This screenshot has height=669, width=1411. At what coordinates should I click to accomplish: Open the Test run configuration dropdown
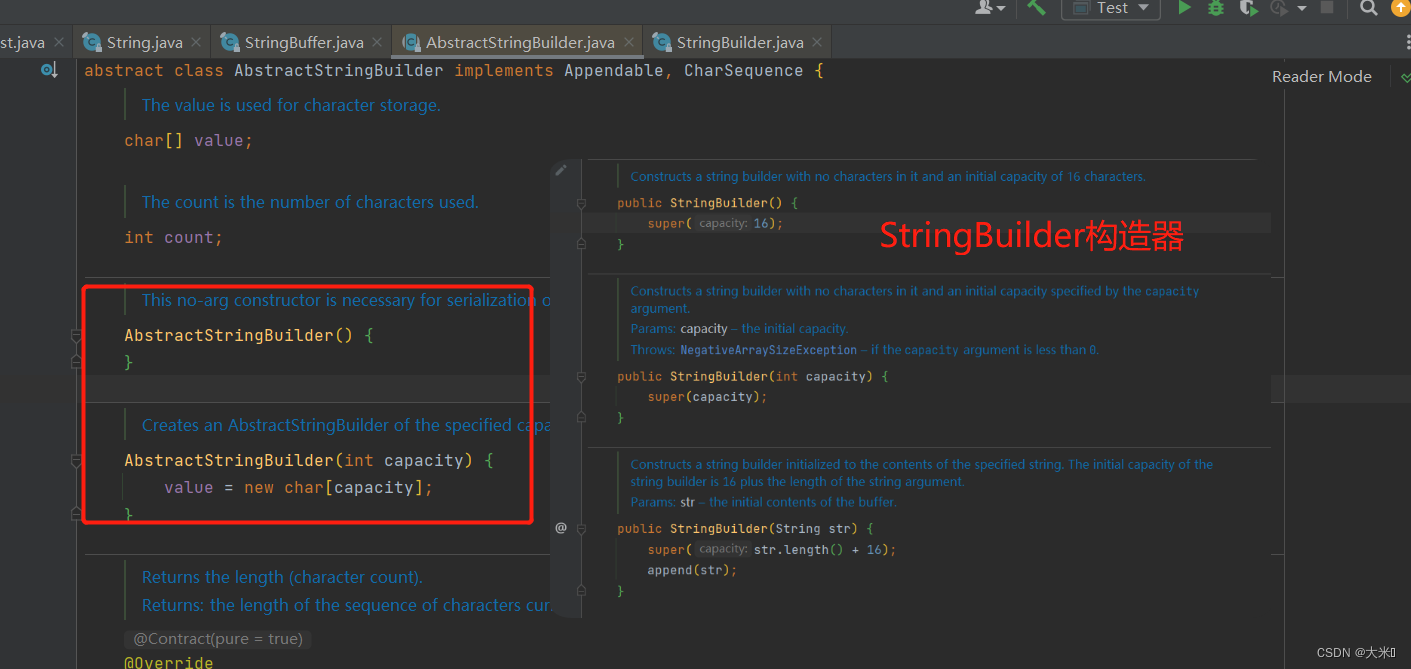[1111, 8]
